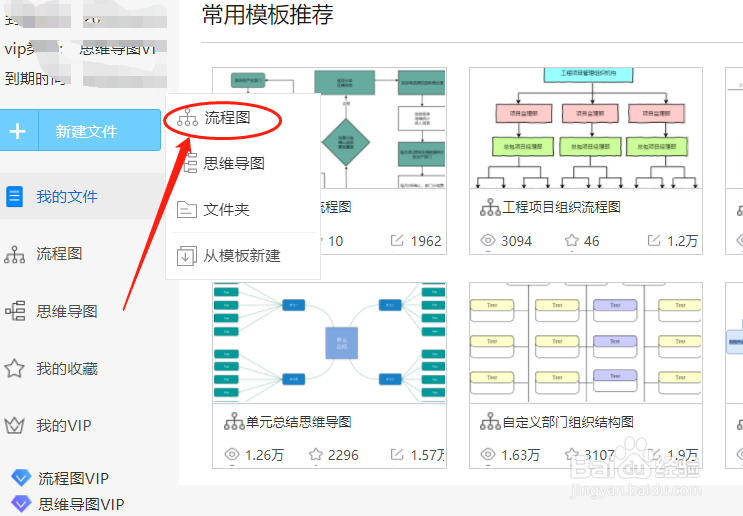The height and width of the screenshot is (516, 743).
Task: Click the 自定义部门组织结构图 template title
Action: [x=568, y=422]
